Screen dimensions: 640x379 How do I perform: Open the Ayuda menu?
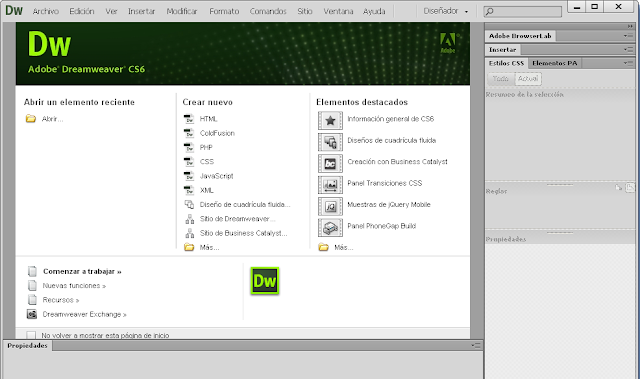(x=374, y=11)
